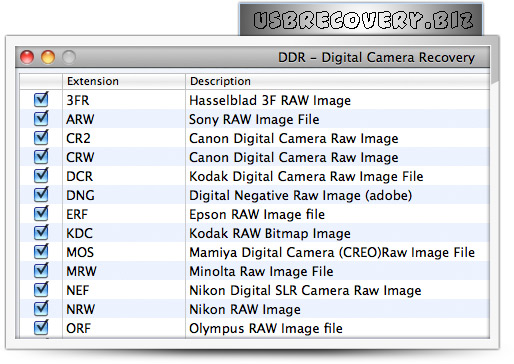
Task: Toggle the NRW Nikon RAW checkbox
Action: click(x=41, y=309)
